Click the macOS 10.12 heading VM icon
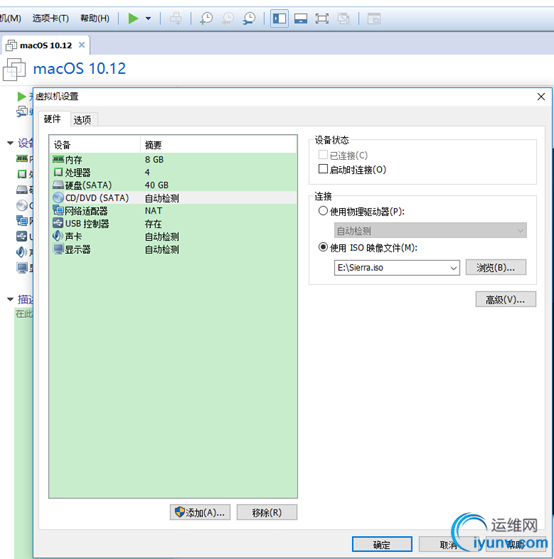This screenshot has height=559, width=554. click(14, 69)
